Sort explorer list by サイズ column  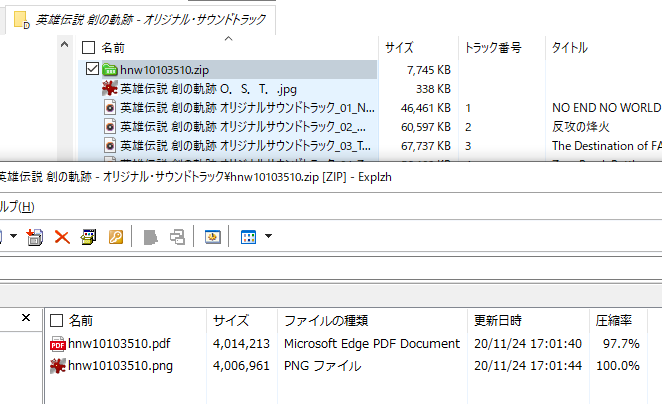coord(399,48)
